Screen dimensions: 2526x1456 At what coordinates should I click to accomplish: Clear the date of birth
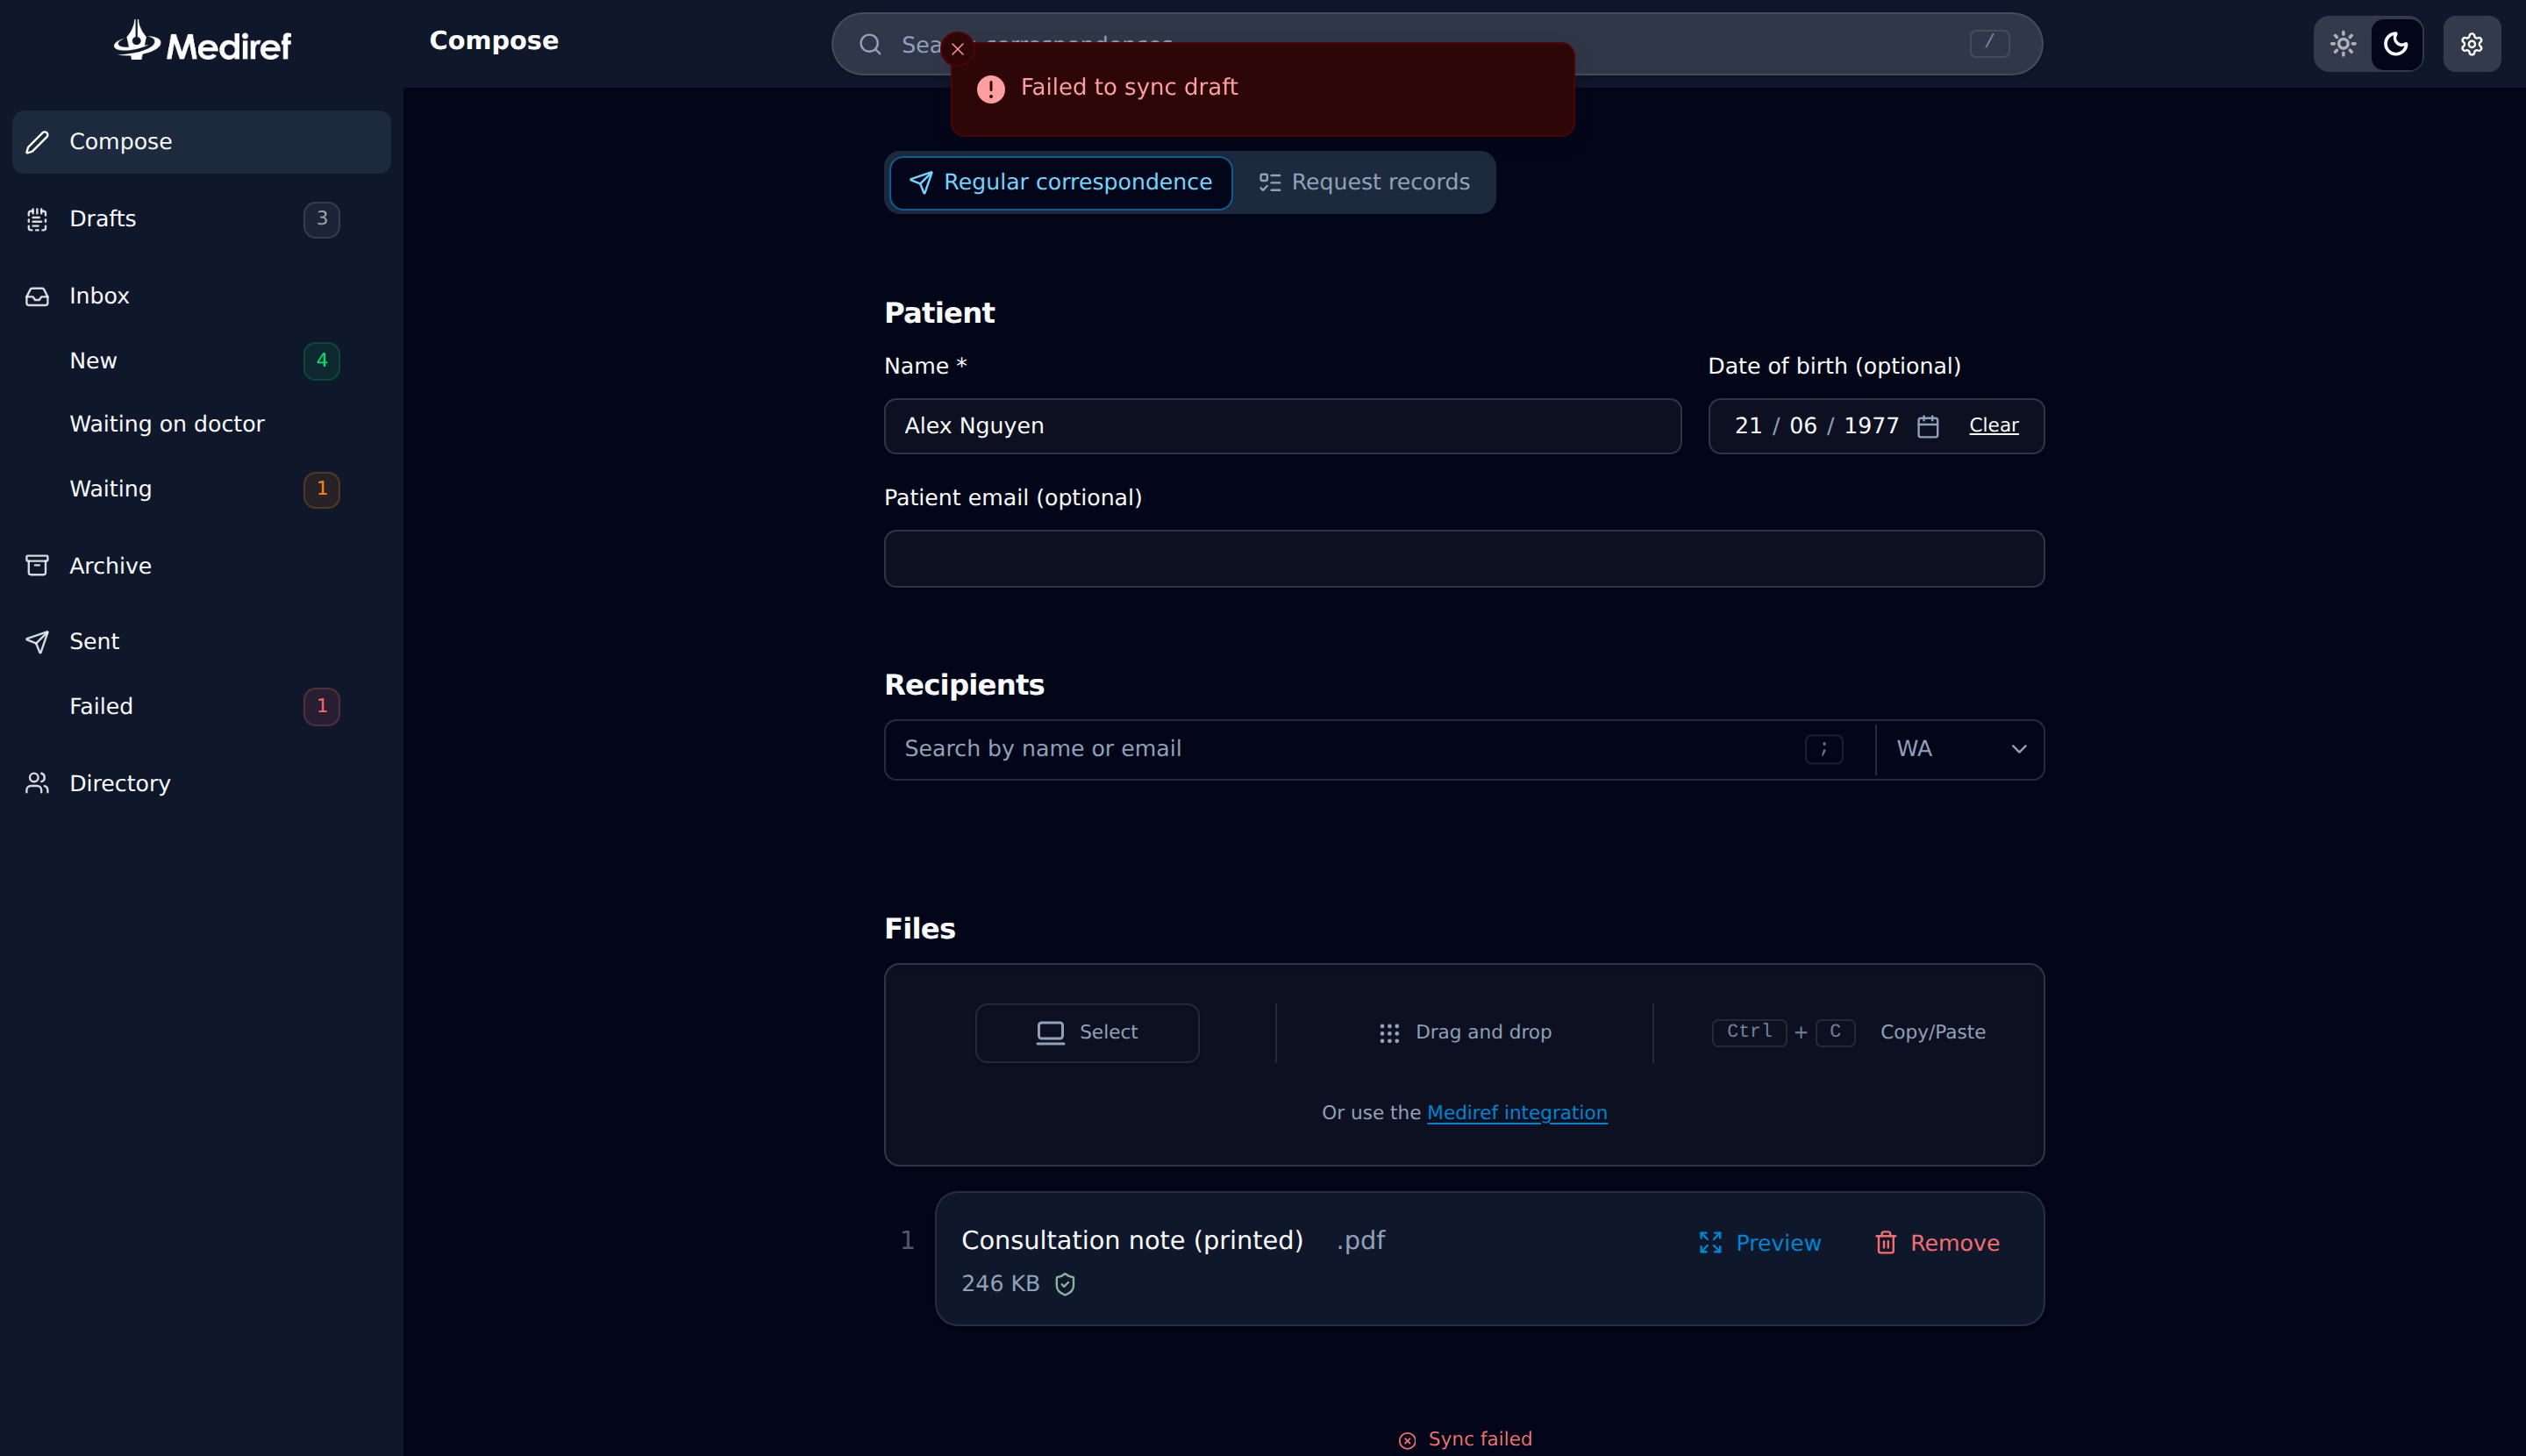[1993, 426]
